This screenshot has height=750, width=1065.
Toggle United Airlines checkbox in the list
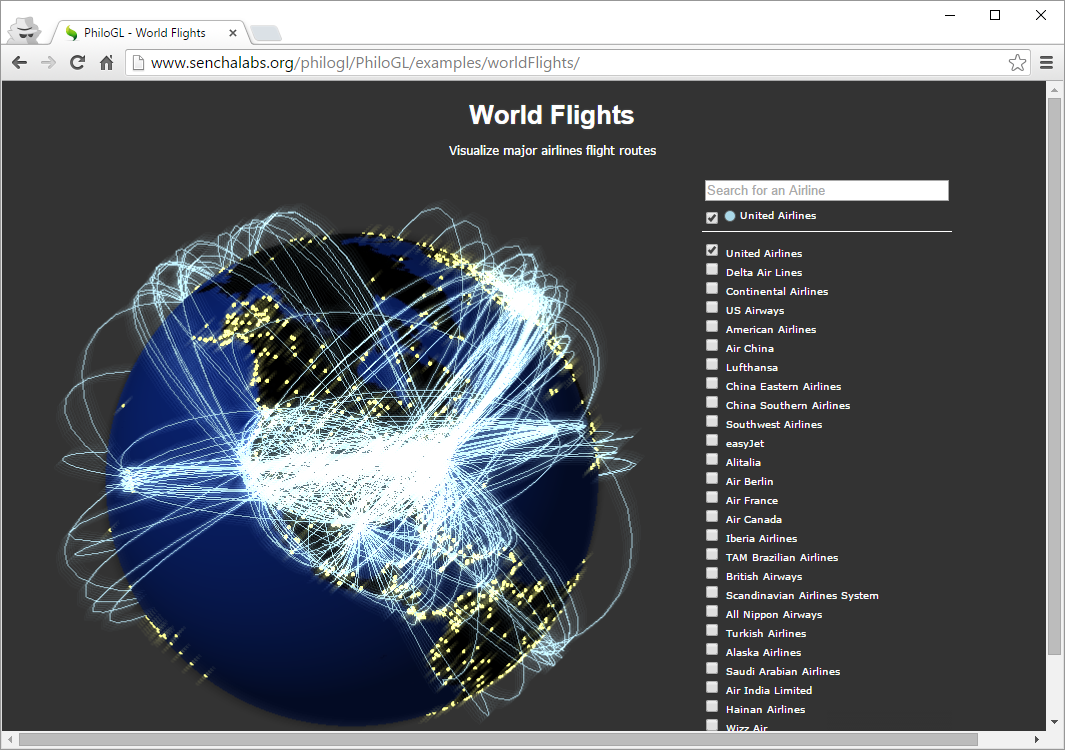coord(712,251)
